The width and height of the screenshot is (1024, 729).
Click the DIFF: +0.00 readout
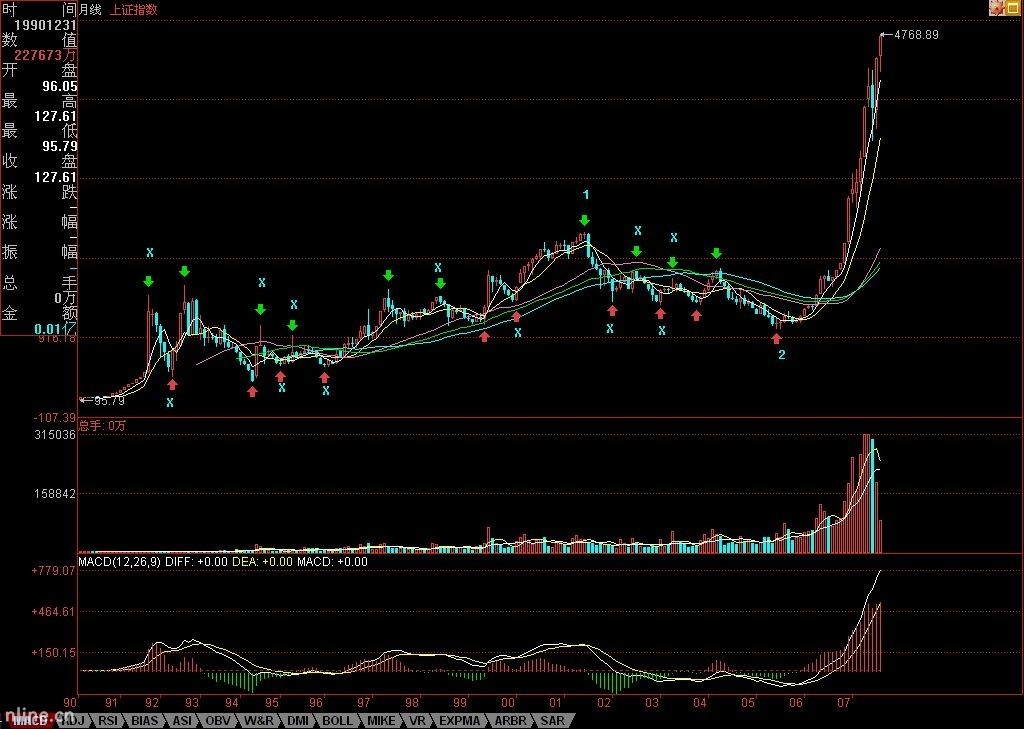(197, 562)
